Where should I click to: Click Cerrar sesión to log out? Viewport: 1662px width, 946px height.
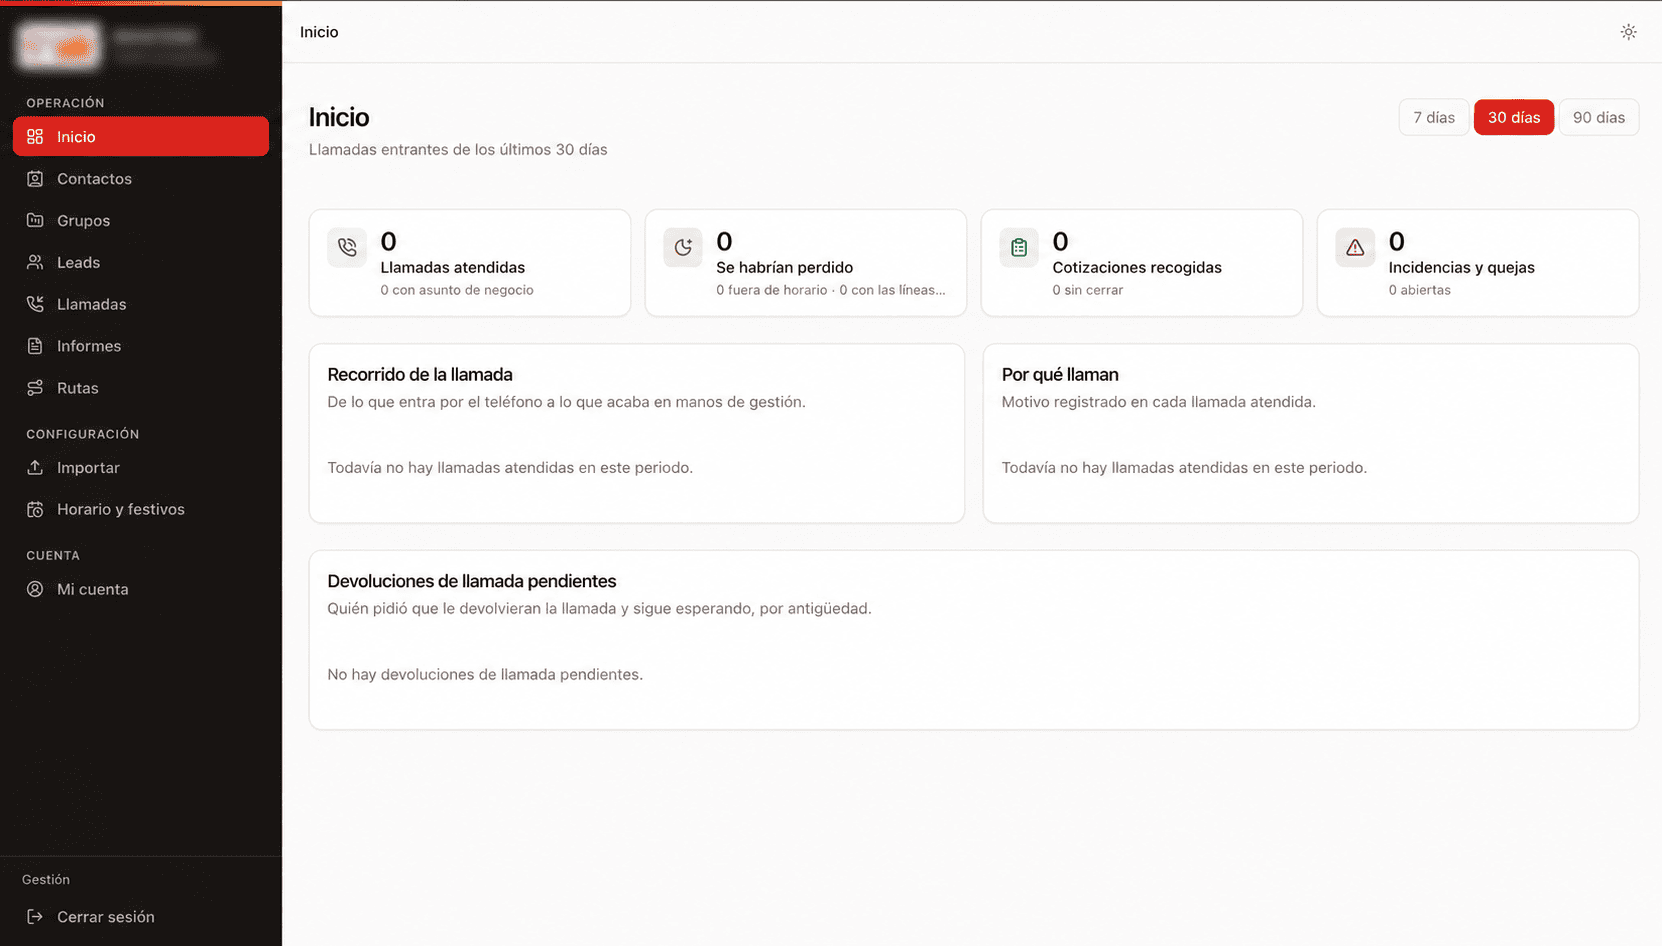pyautogui.click(x=141, y=917)
